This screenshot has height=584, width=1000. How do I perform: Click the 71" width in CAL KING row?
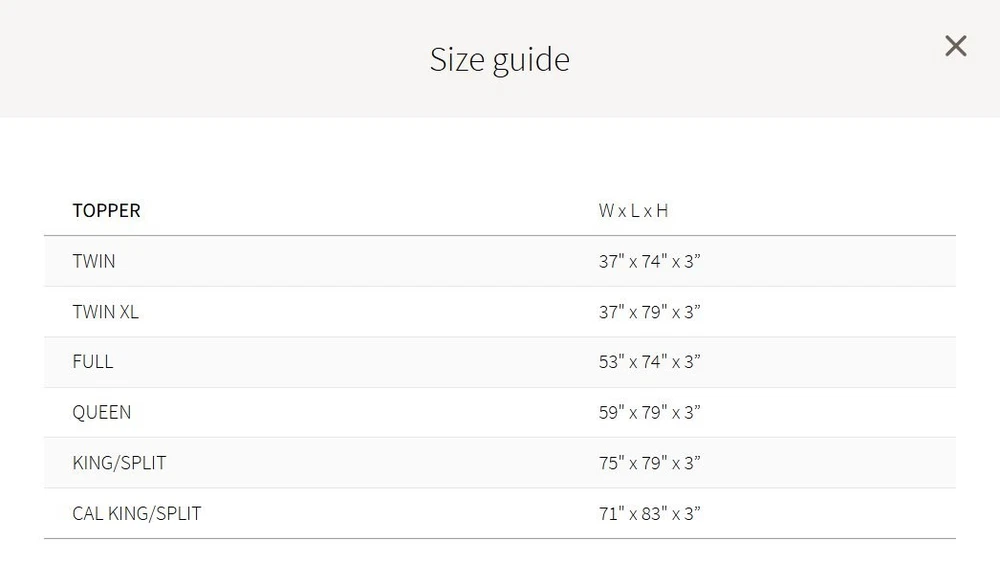(611, 514)
